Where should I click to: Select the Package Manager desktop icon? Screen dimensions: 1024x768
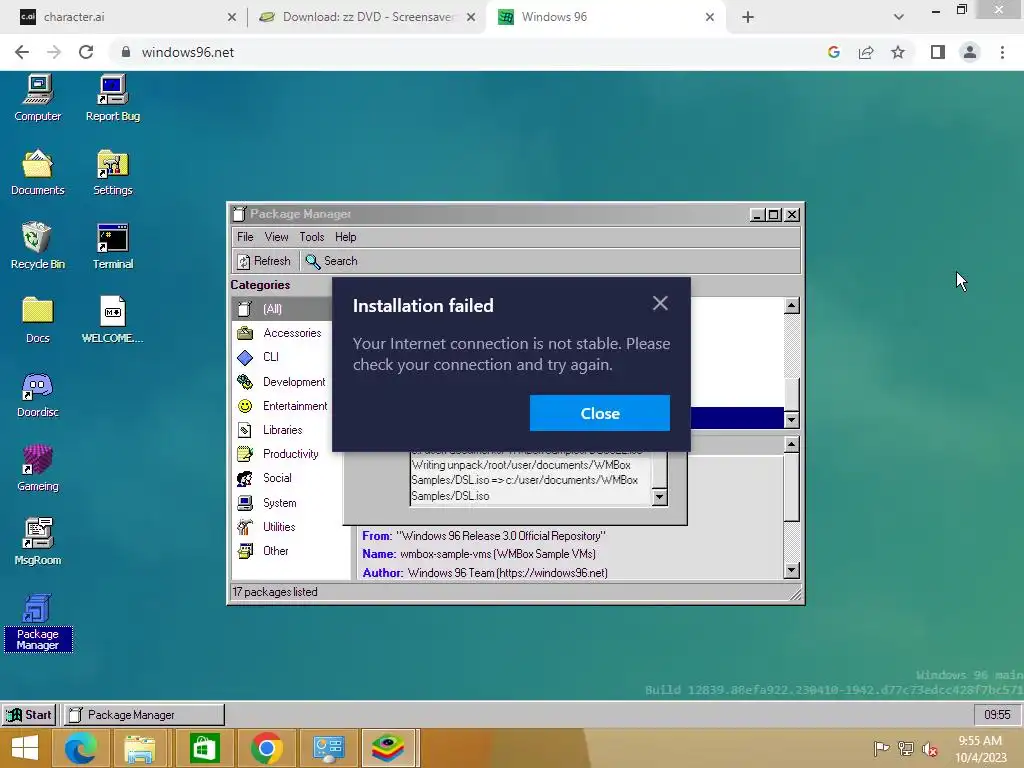37,622
